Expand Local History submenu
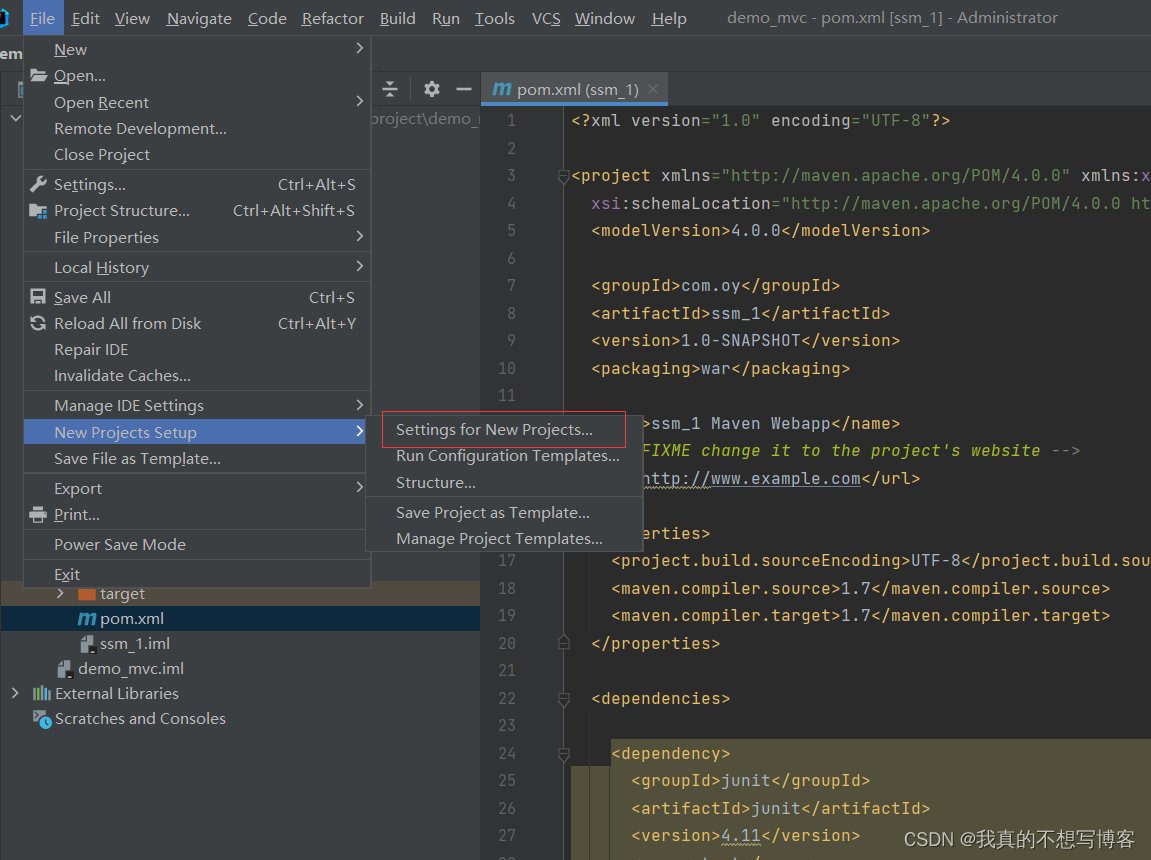 (x=360, y=266)
